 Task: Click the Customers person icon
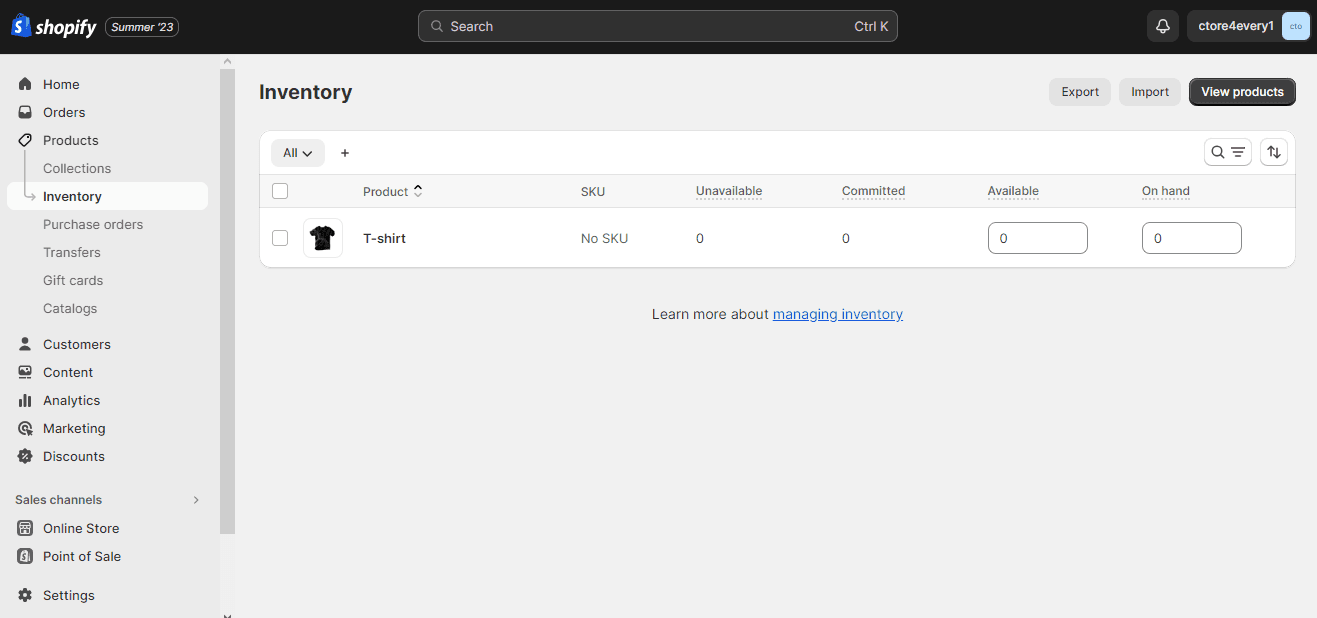pos(25,344)
